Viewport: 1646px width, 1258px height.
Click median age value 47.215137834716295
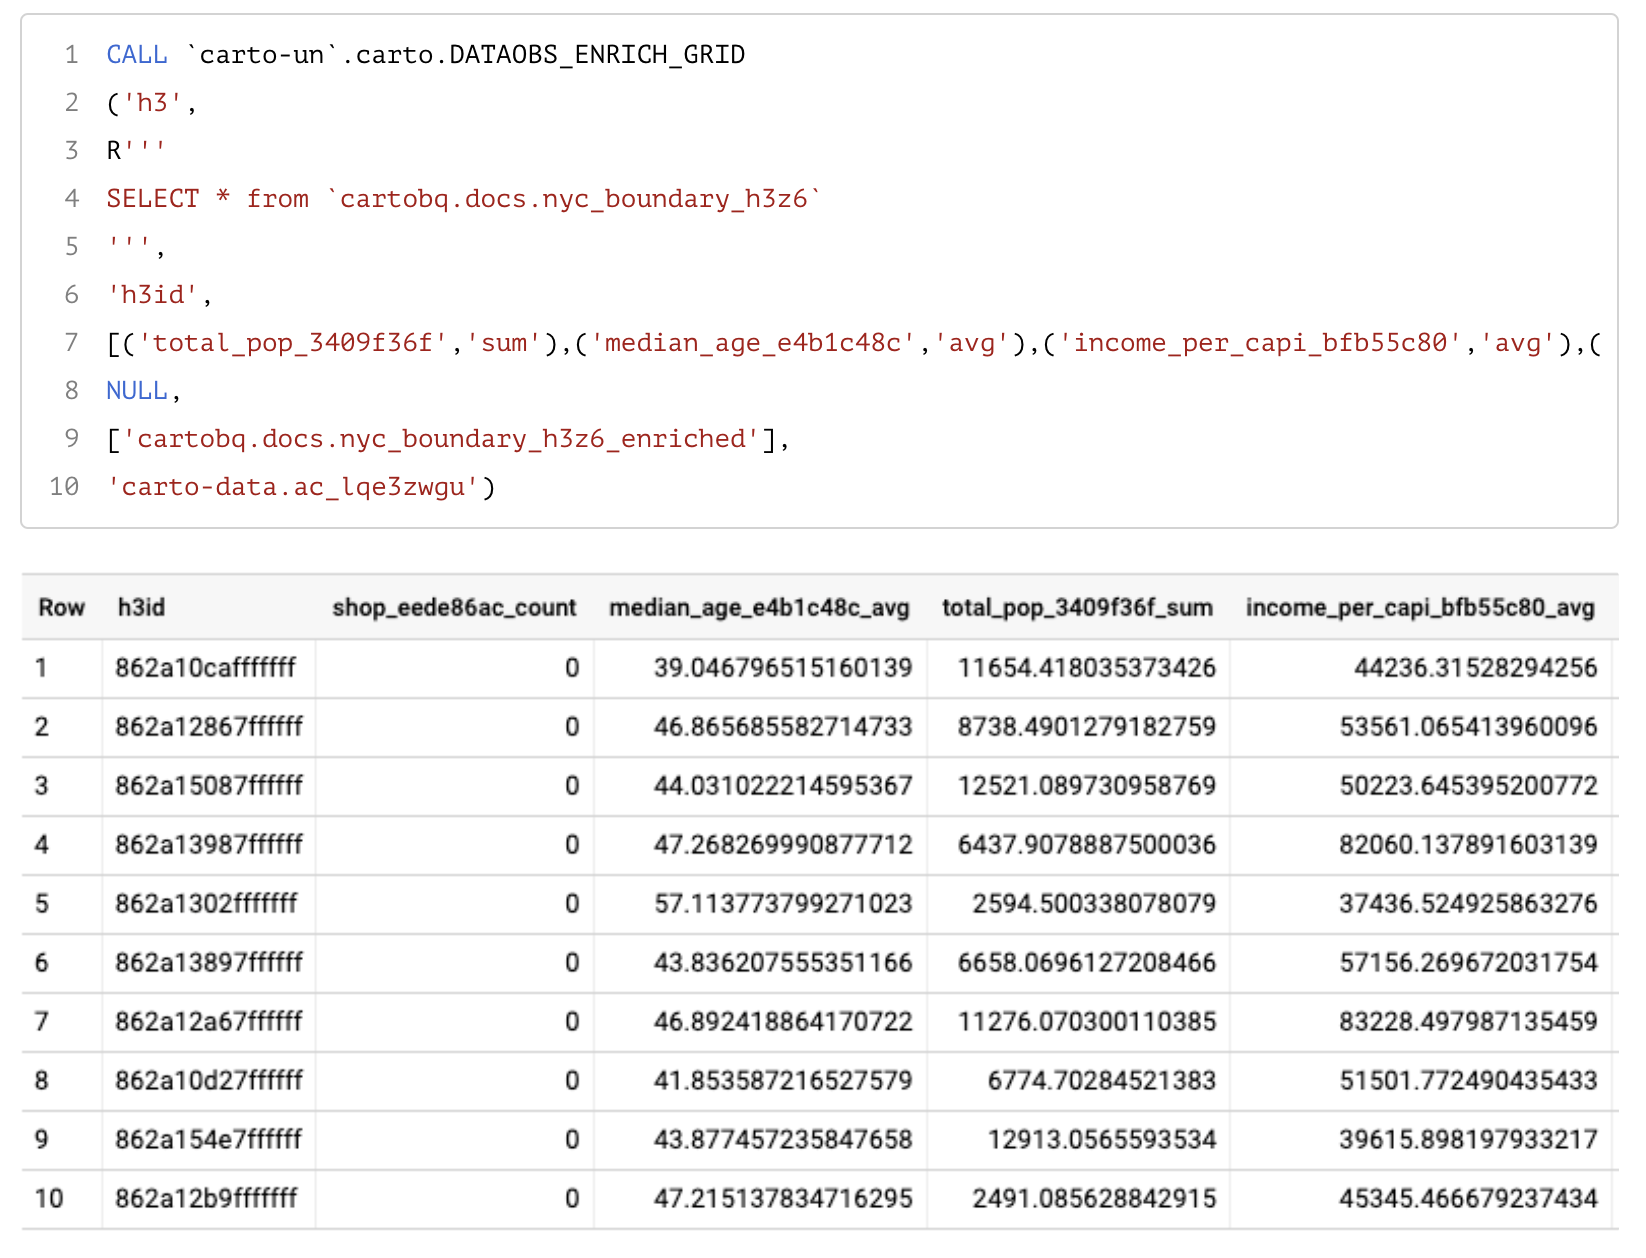[783, 1198]
